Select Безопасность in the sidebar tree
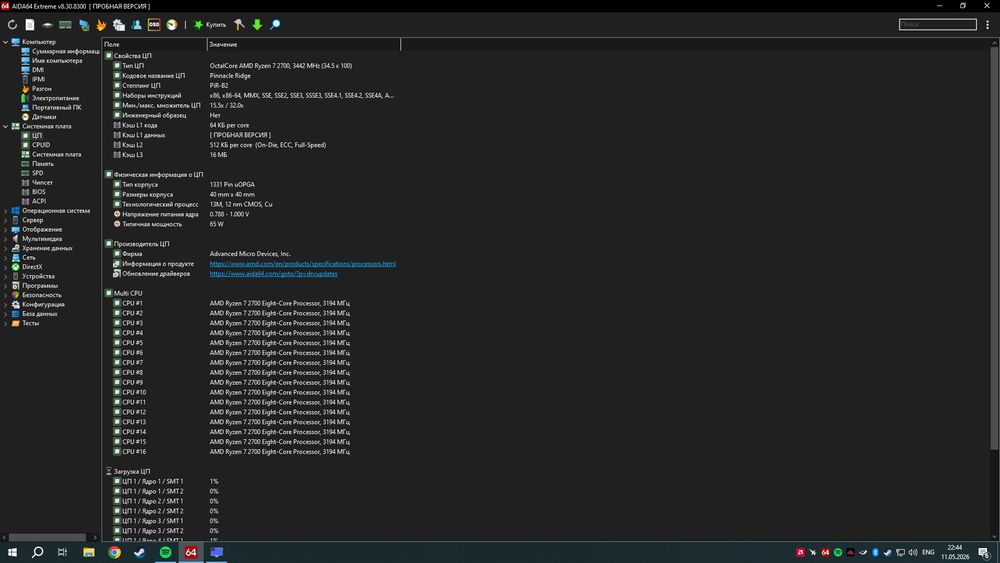 (x=36, y=295)
